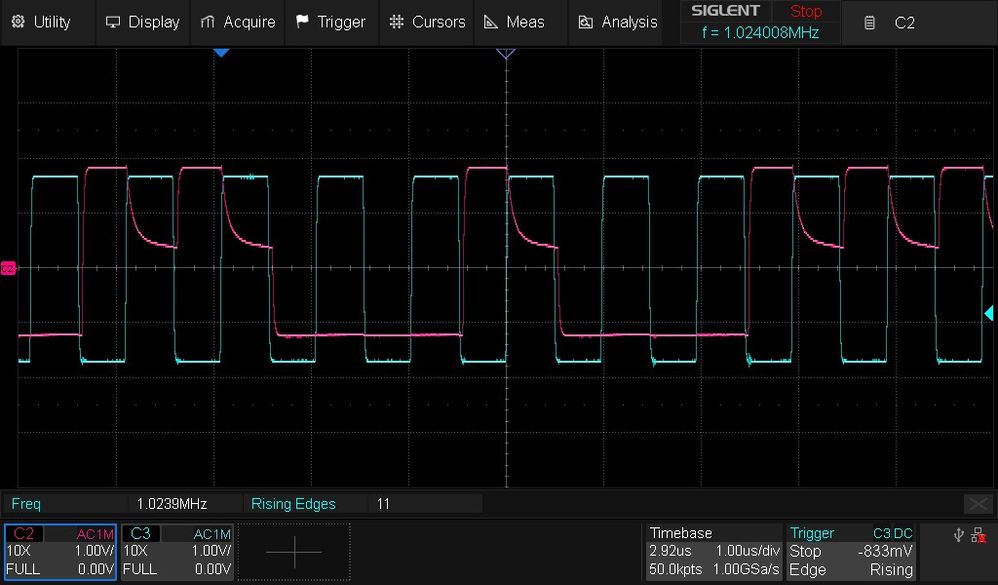Click the C2 1.00V/ vertical scale value
This screenshot has width=998, height=585.
pos(94,551)
